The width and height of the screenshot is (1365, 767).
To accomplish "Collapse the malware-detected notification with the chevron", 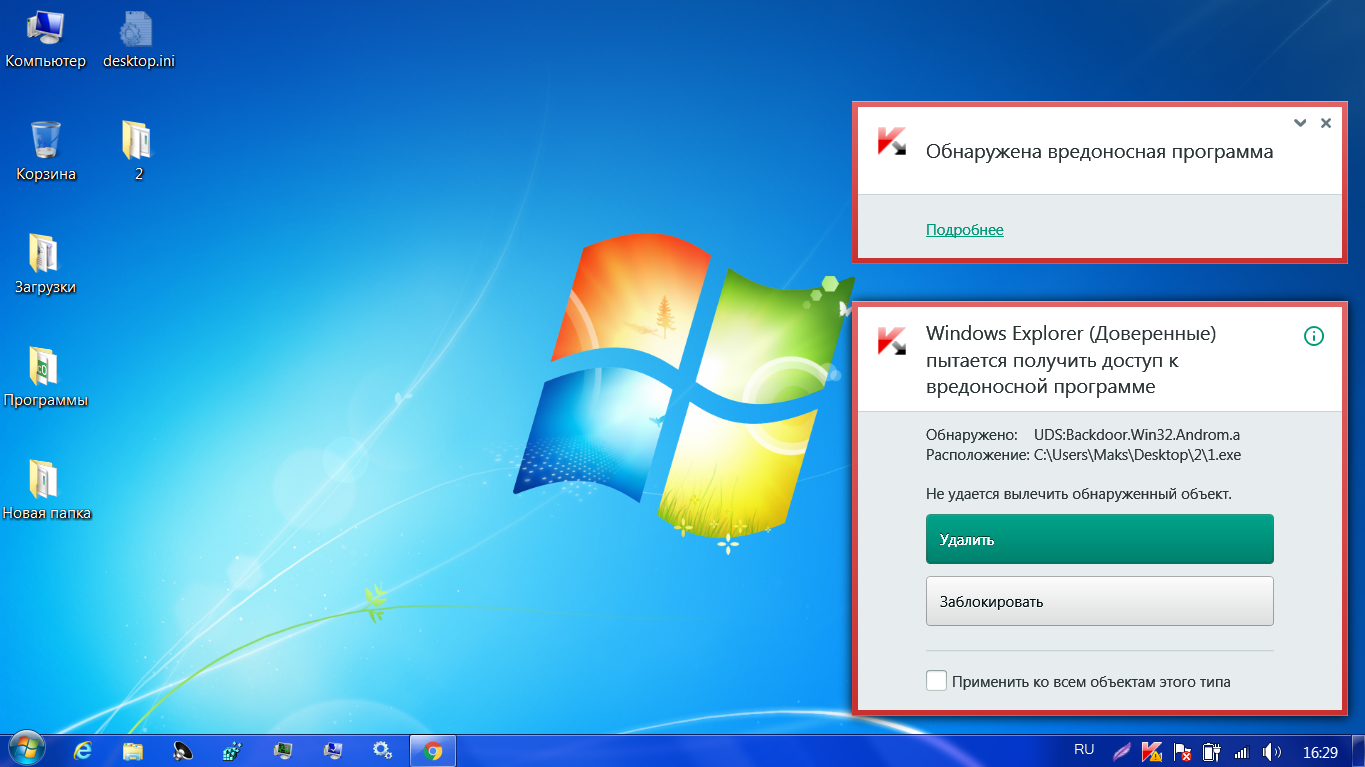I will [x=1300, y=123].
